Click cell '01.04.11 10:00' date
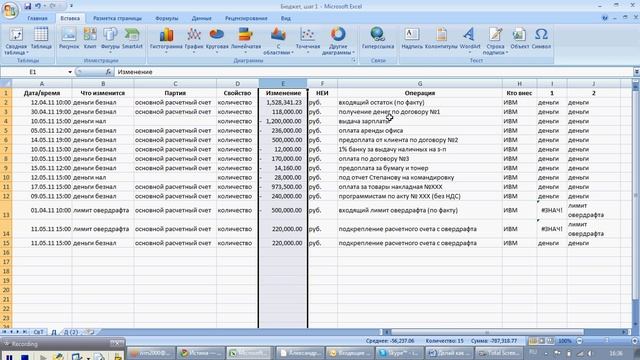640x360 pixels. 42,210
